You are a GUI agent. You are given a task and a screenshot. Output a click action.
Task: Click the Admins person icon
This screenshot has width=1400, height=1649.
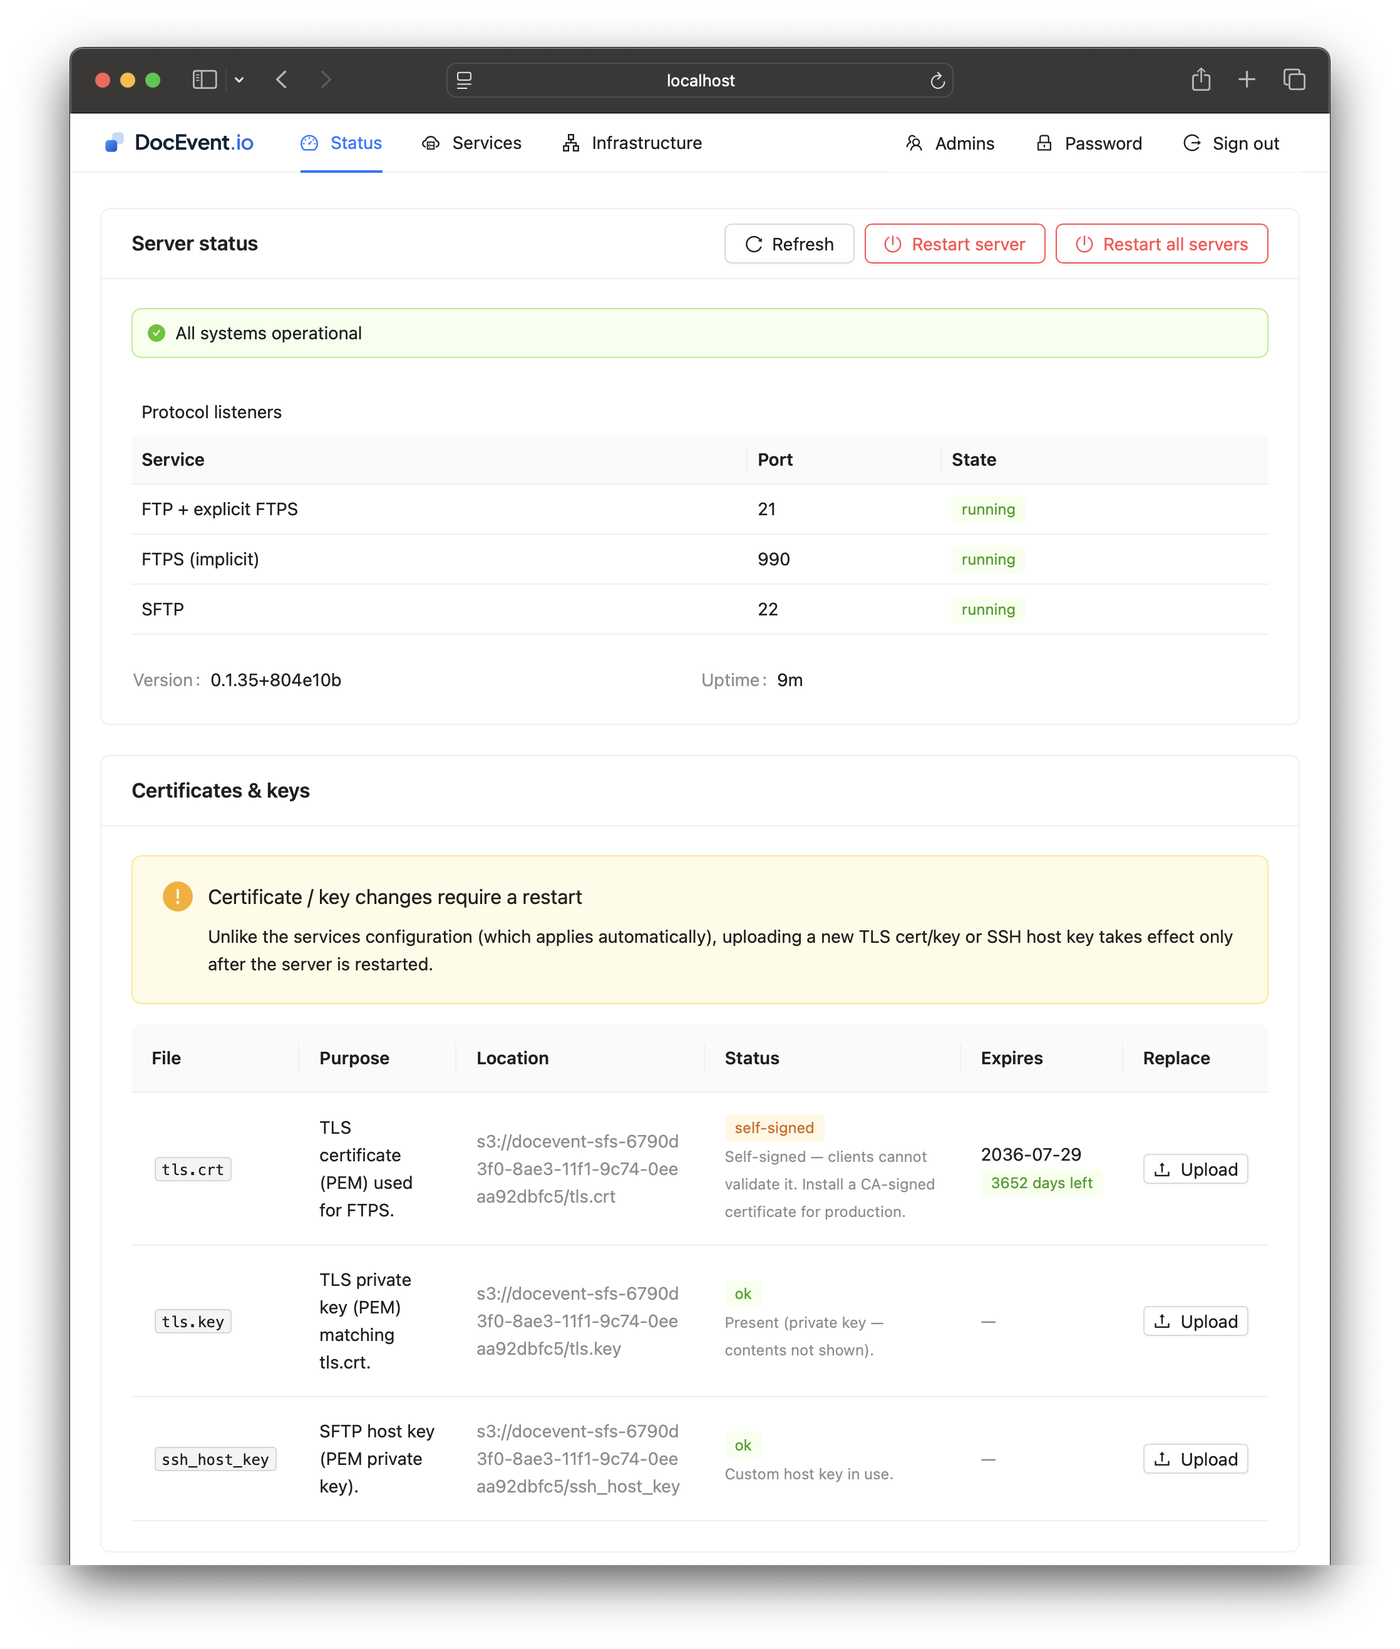pyautogui.click(x=914, y=143)
